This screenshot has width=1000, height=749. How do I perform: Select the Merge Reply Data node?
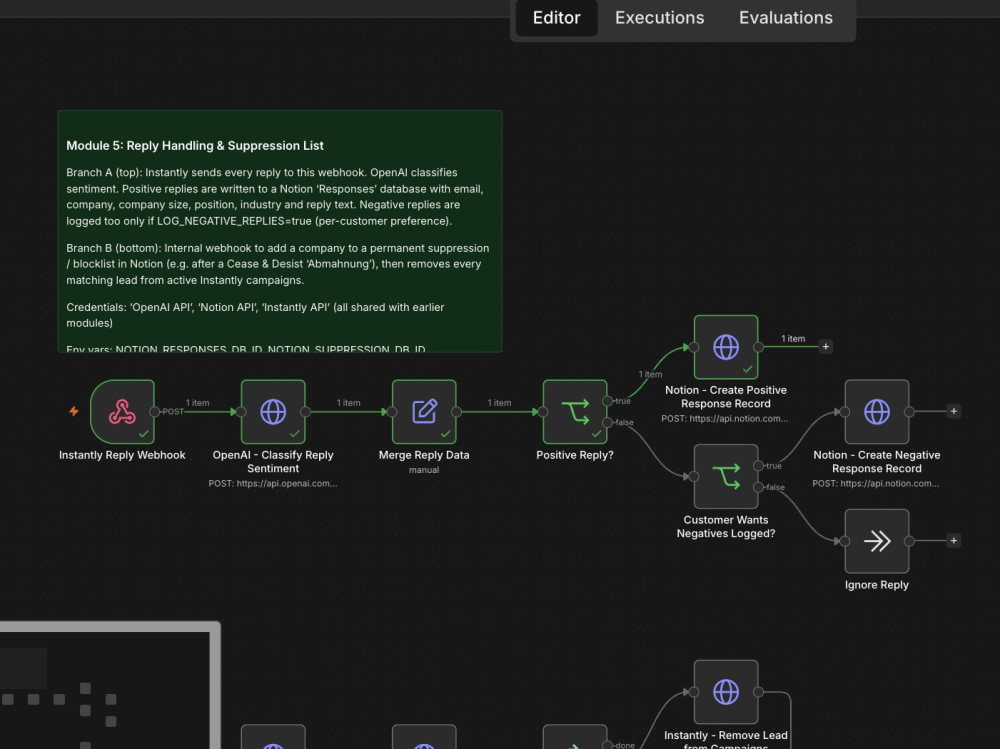[x=424, y=412]
